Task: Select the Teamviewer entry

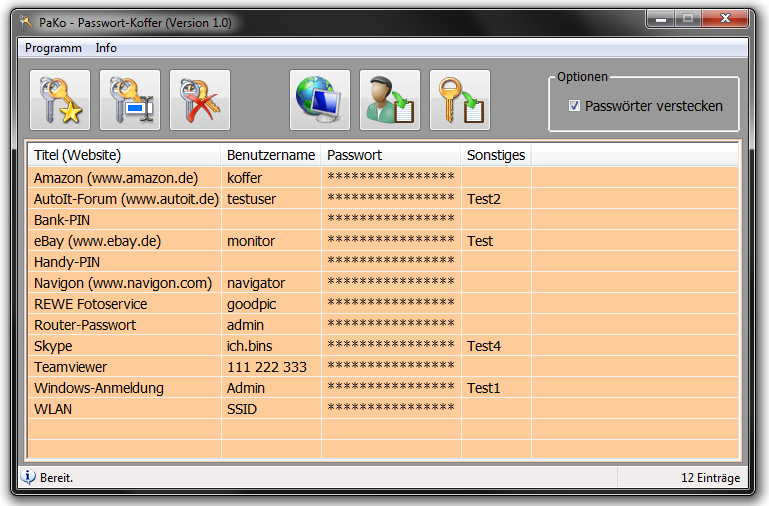Action: pos(70,367)
